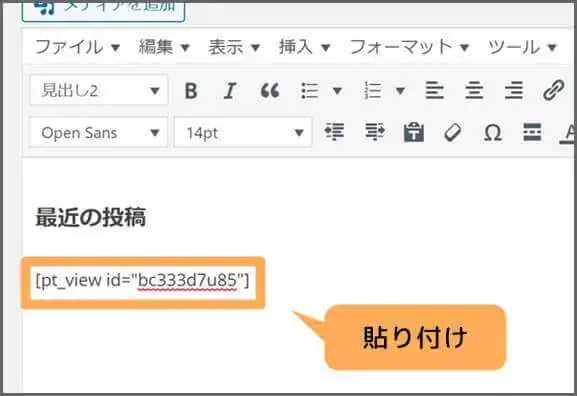Image resolution: width=577 pixels, height=396 pixels.
Task: Insert a special character (Omega)
Action: pyautogui.click(x=493, y=132)
